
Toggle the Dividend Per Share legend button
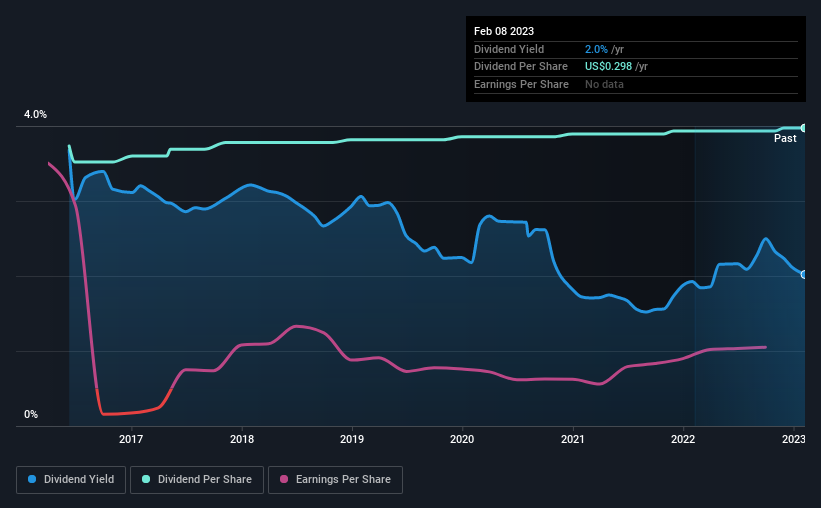[197, 480]
